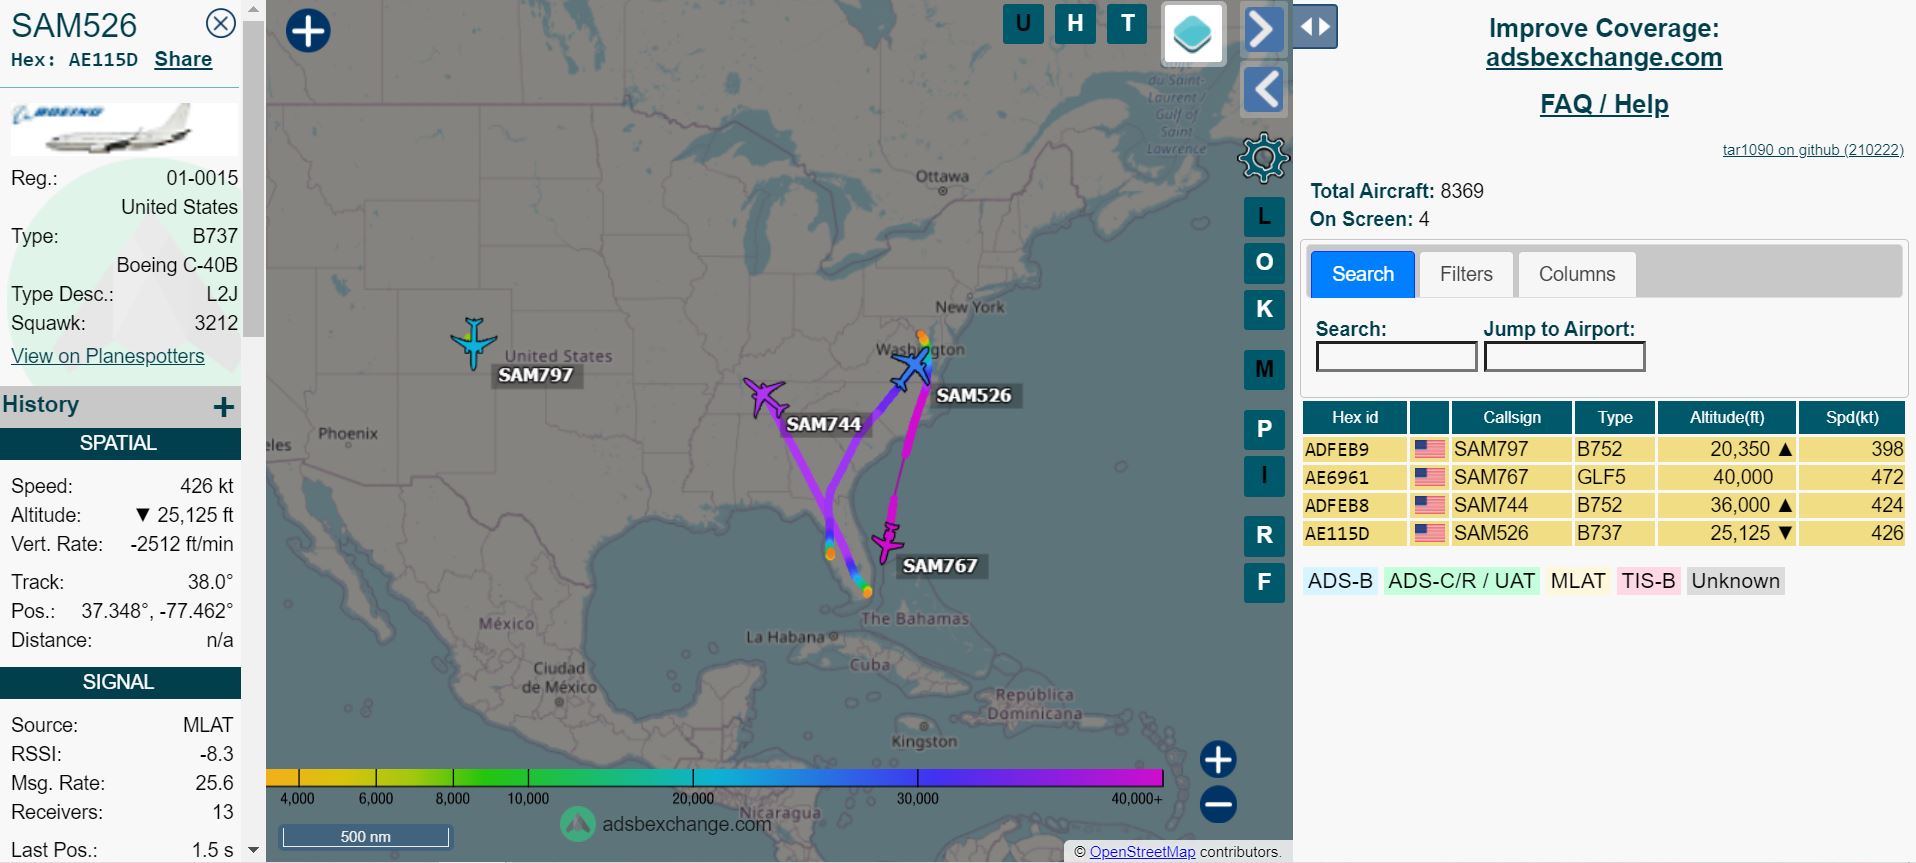Click the Share link next to Hex AE115D
The image size is (1916, 863).
point(183,59)
